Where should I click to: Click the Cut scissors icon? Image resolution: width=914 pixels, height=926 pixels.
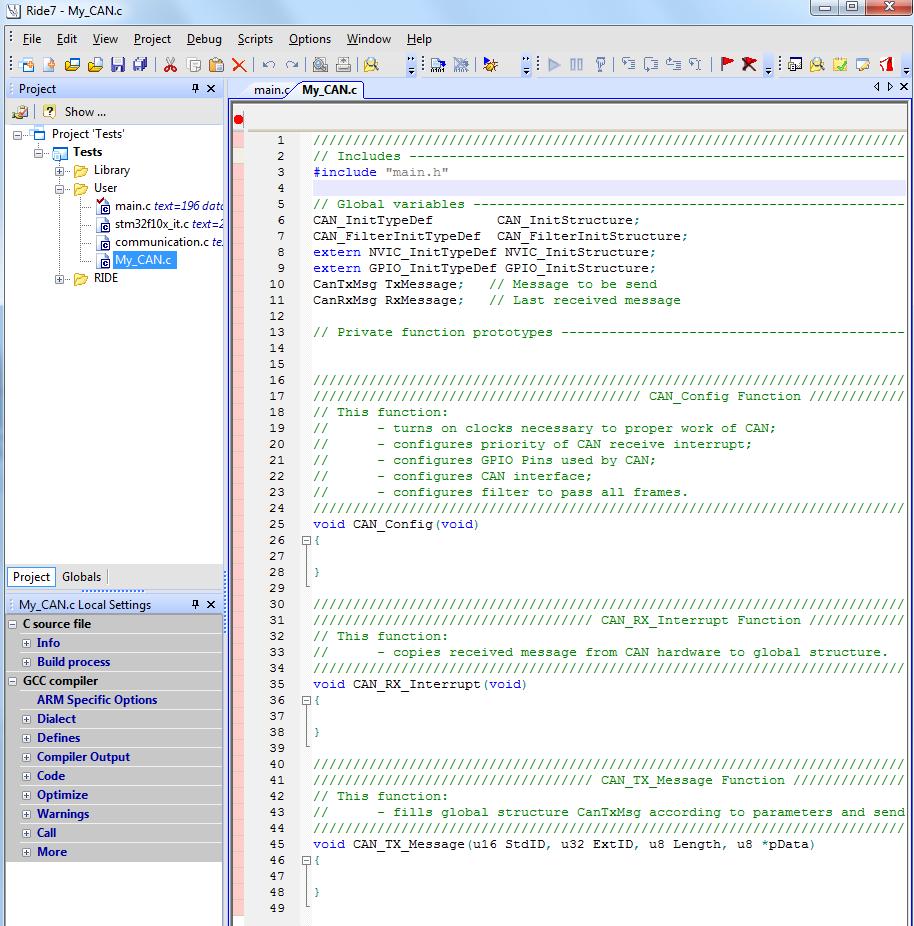click(171, 64)
